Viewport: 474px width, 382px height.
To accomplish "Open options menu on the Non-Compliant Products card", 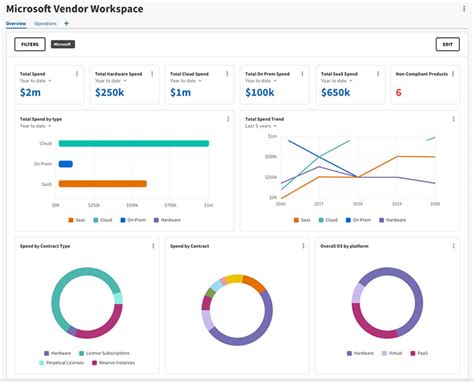I will point(453,74).
